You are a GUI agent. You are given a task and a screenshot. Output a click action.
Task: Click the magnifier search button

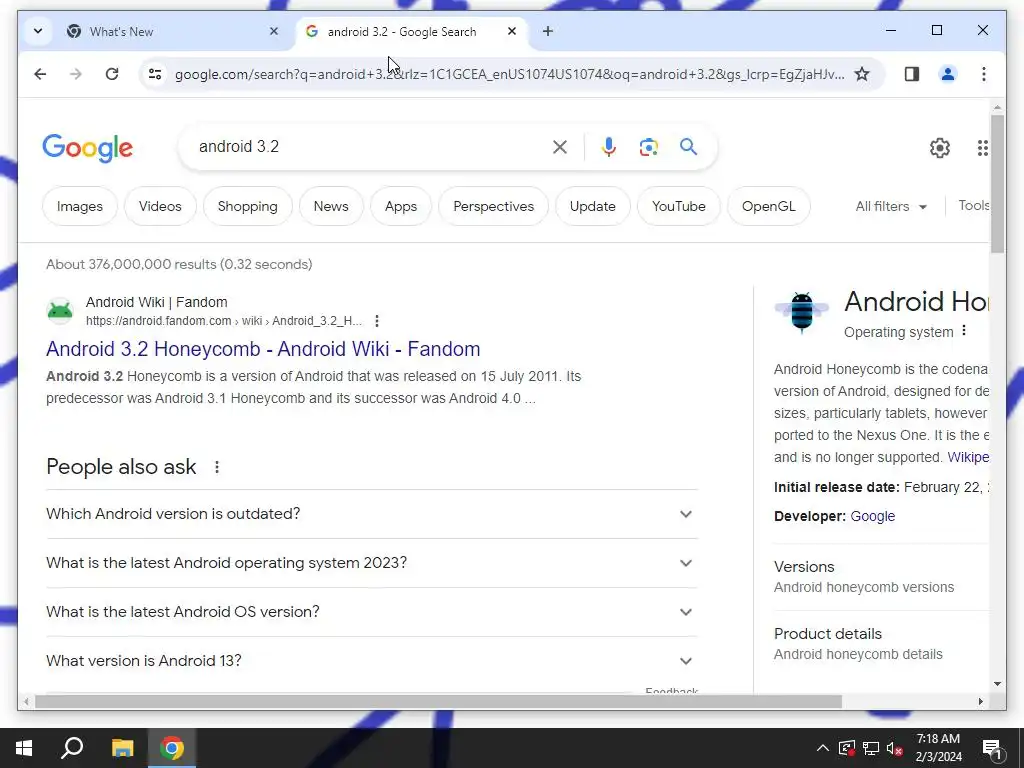click(688, 146)
